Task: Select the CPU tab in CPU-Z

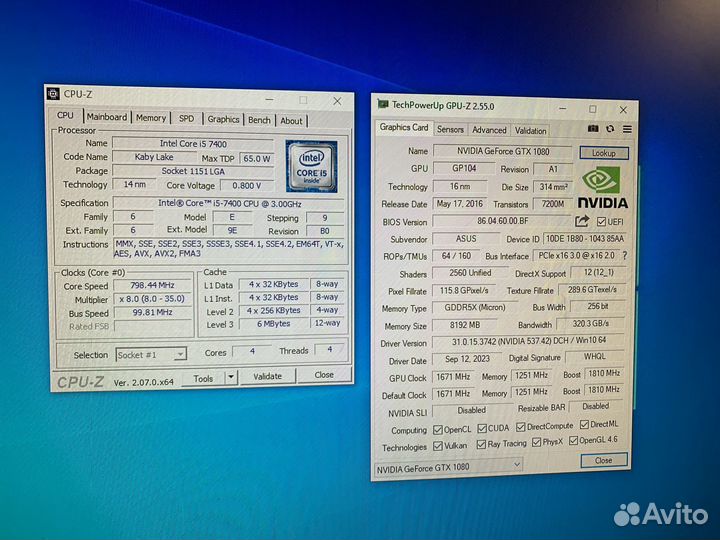Action: point(65,115)
